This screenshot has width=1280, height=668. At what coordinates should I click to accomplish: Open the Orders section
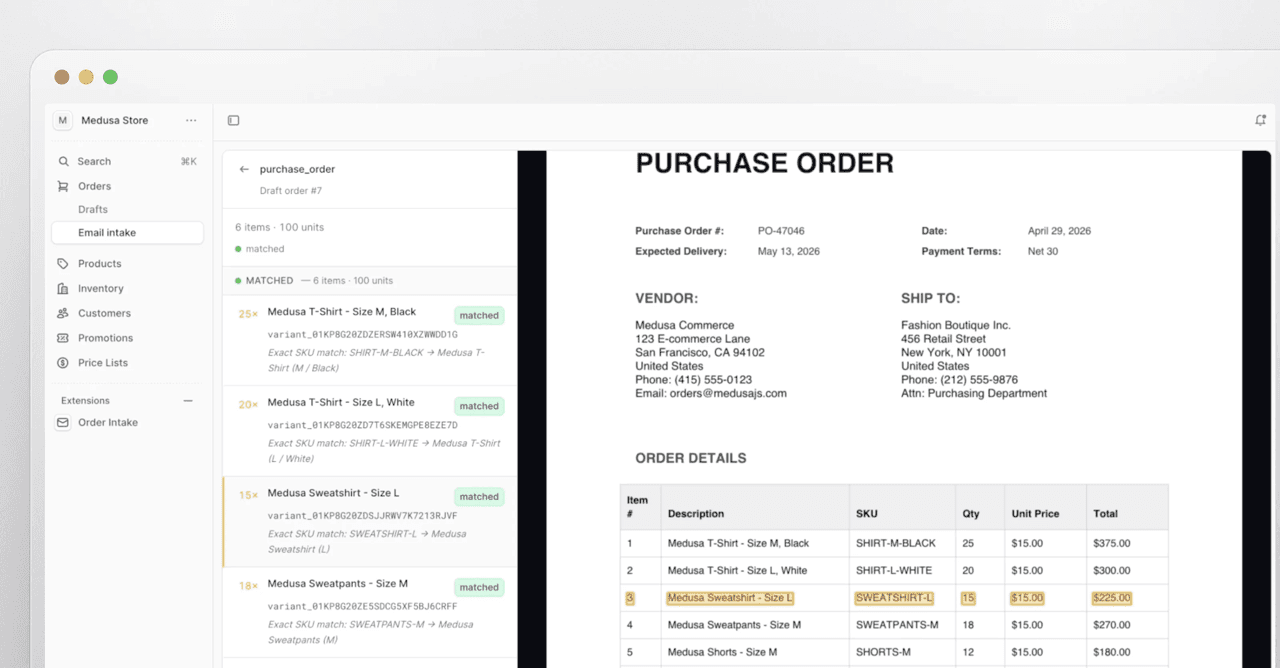127,186
